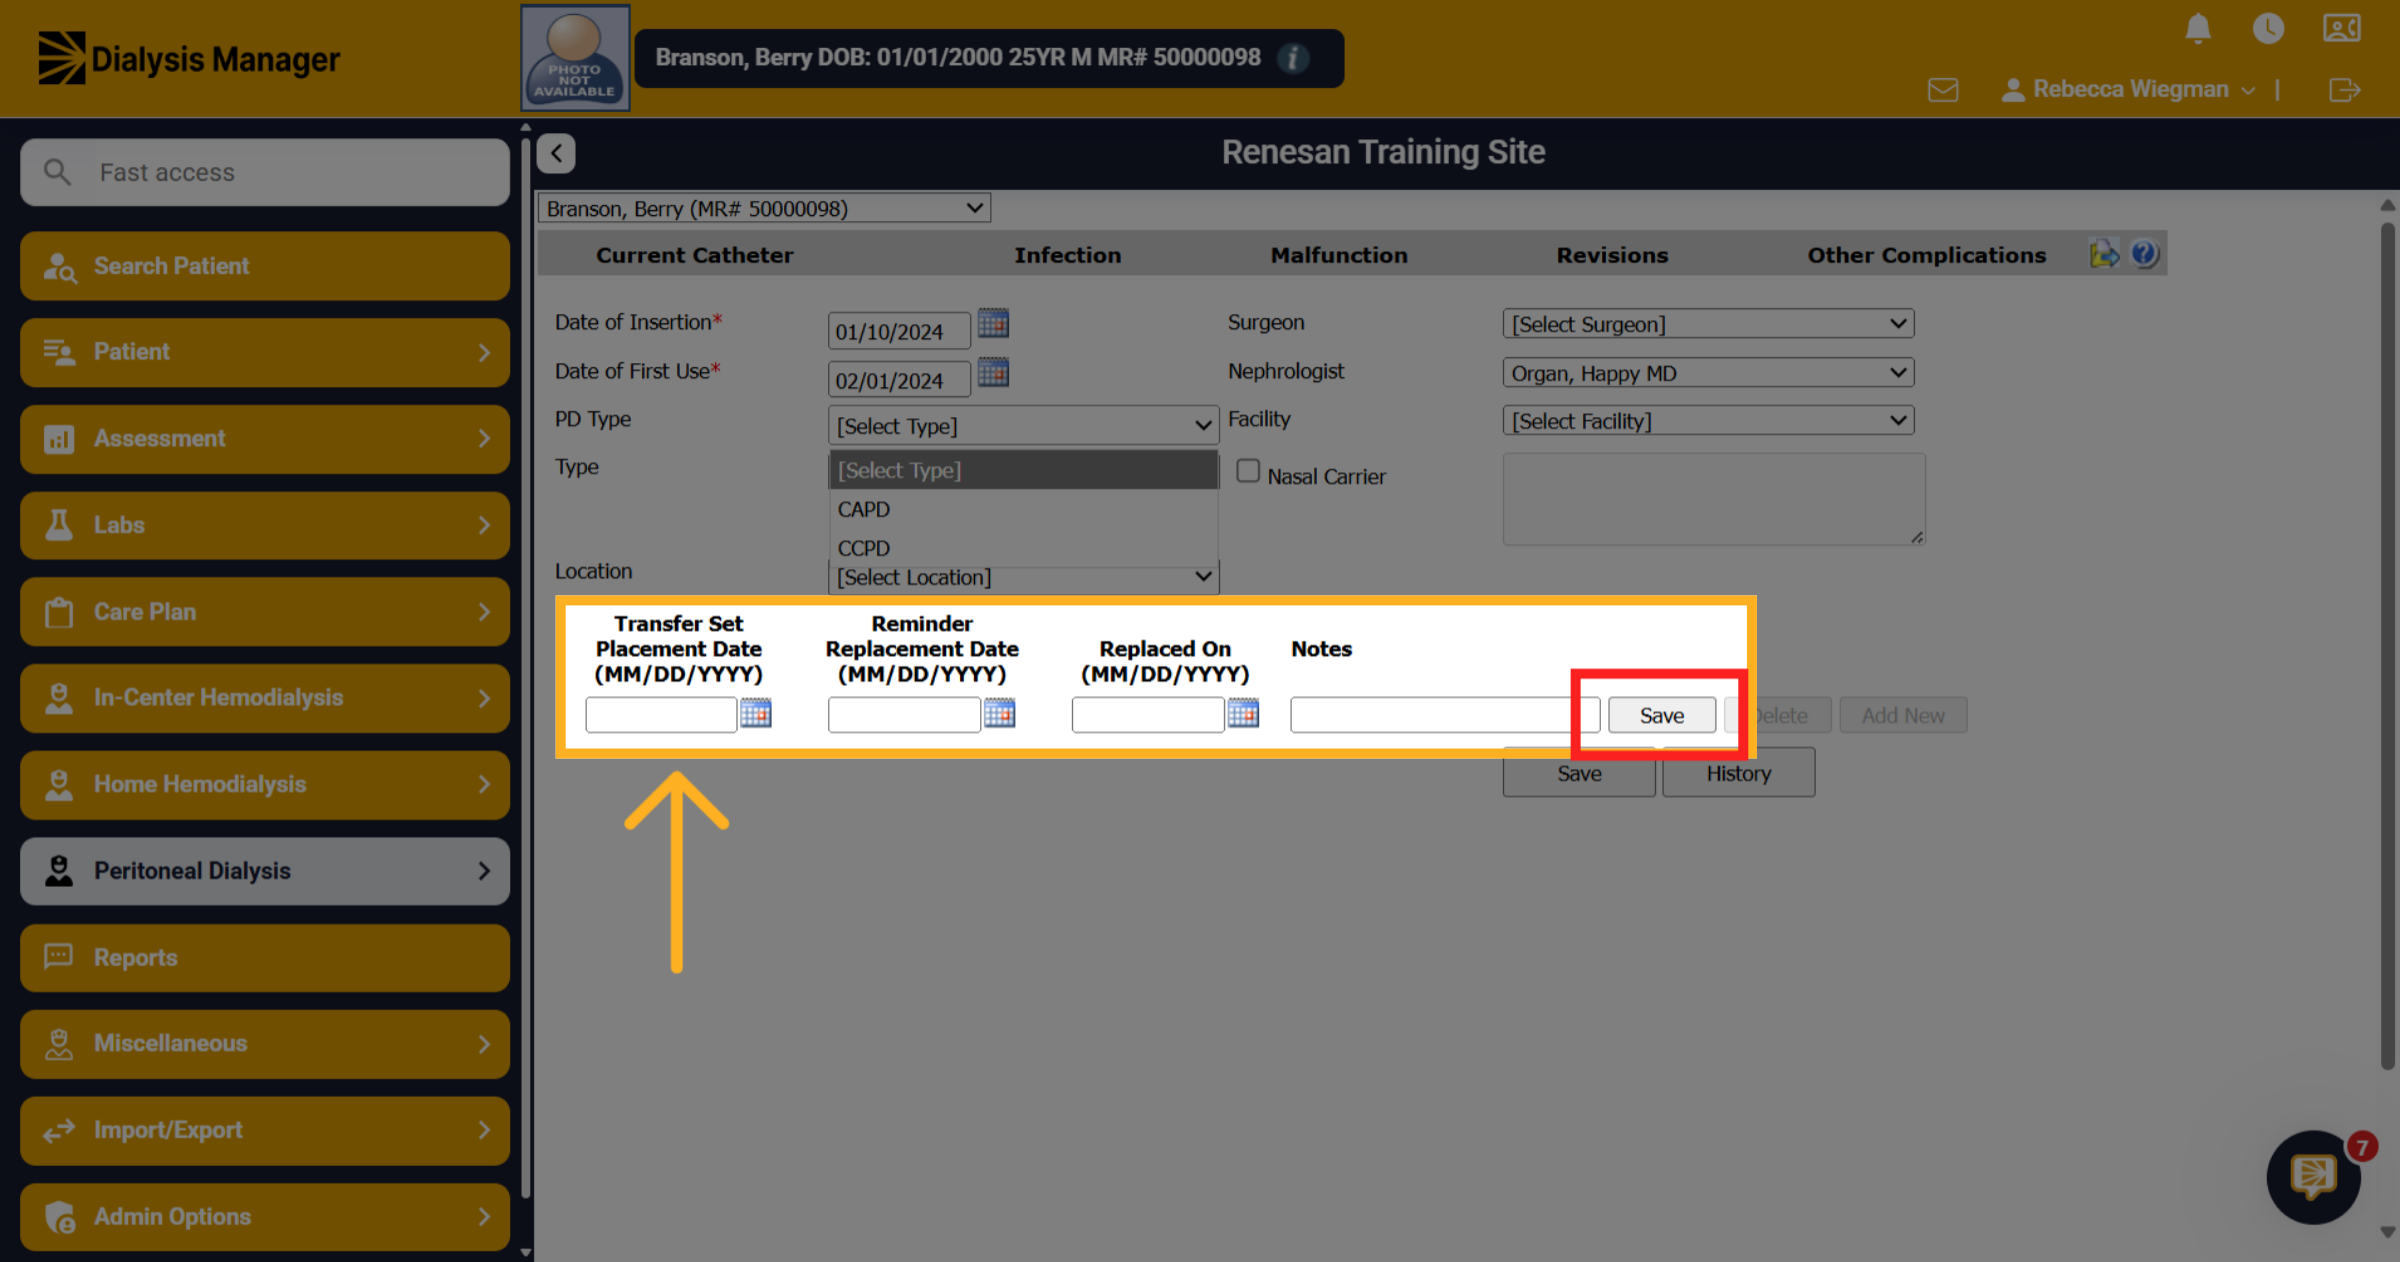This screenshot has width=2400, height=1262.
Task: Choose CCPD from the Type list
Action: click(x=1023, y=547)
